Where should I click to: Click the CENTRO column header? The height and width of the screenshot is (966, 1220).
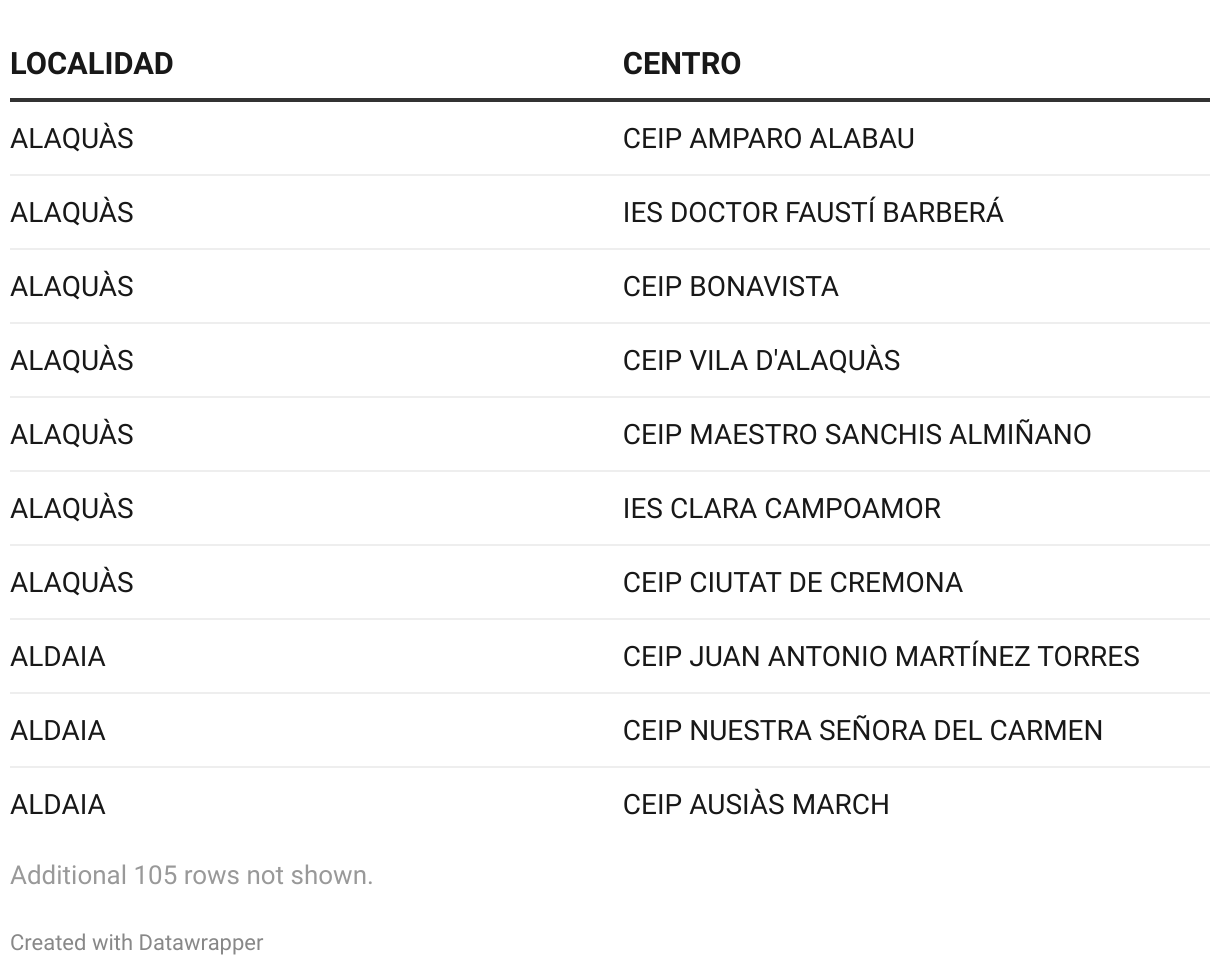coord(682,64)
